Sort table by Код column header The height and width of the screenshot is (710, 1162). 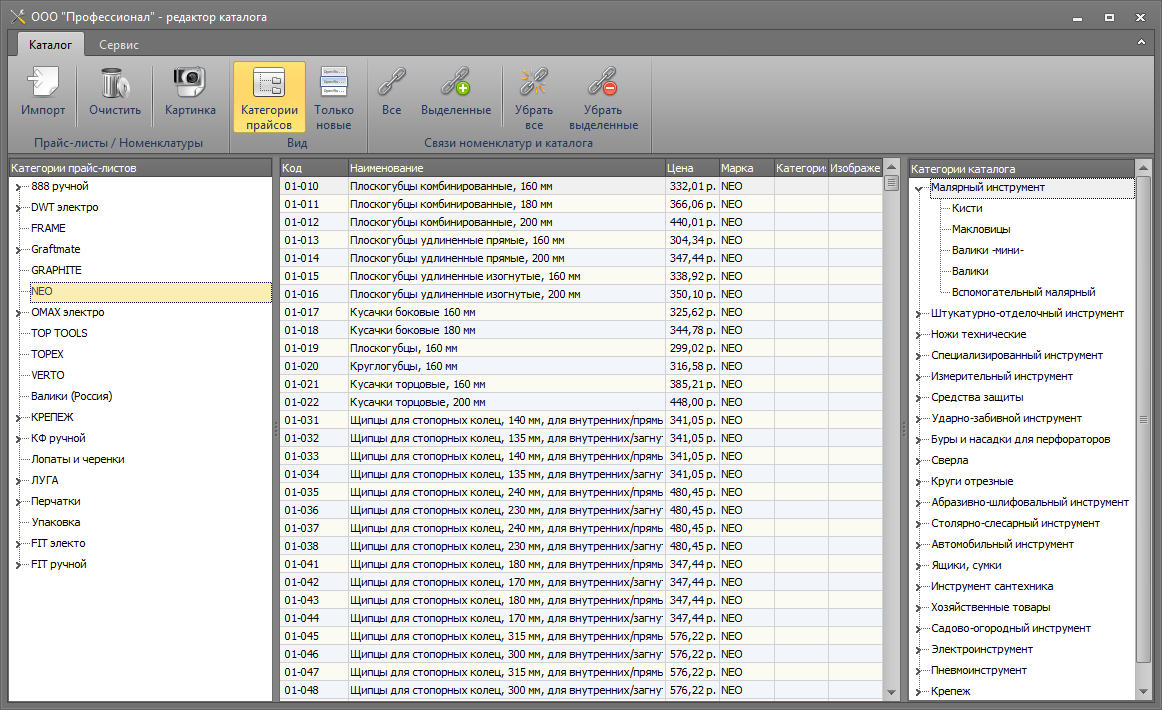313,168
